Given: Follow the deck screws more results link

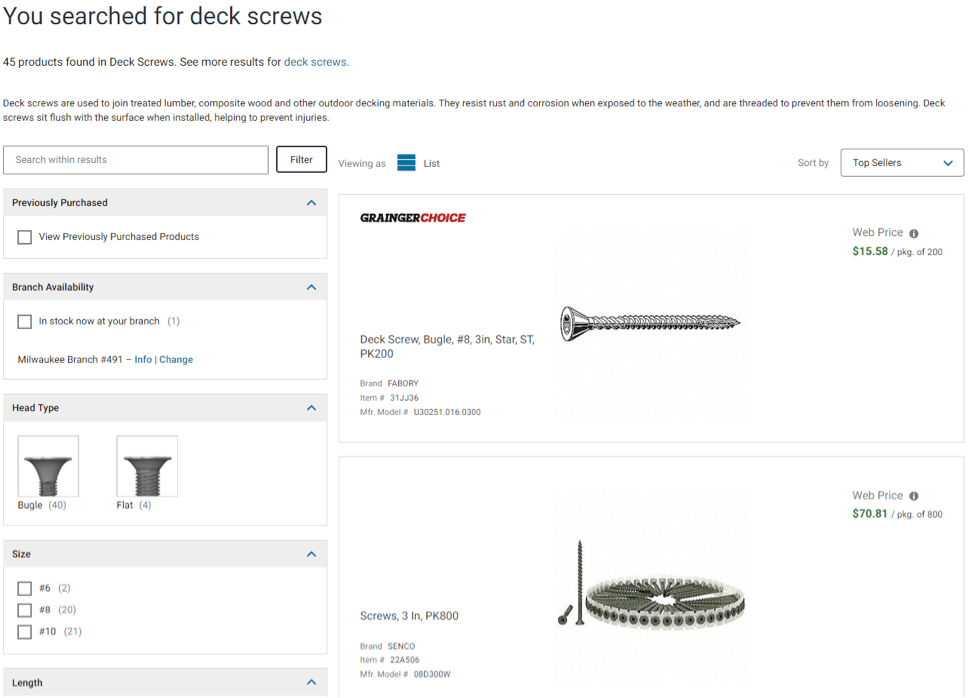Looking at the screenshot, I should tap(316, 62).
